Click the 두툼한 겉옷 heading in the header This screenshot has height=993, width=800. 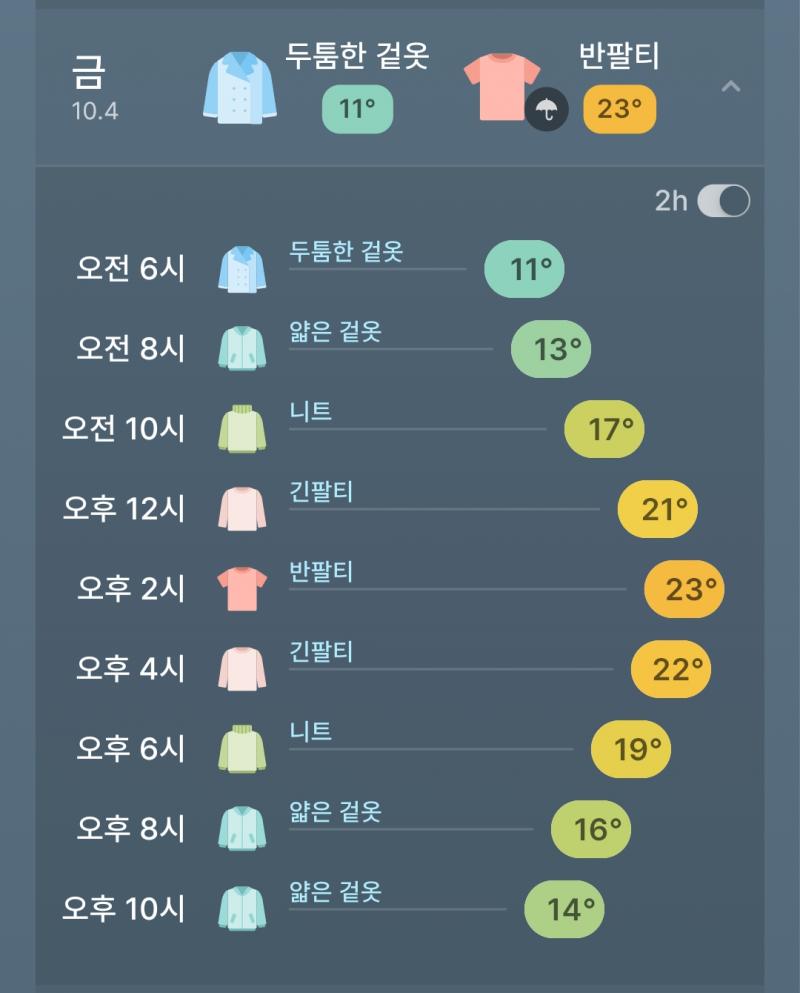(357, 56)
